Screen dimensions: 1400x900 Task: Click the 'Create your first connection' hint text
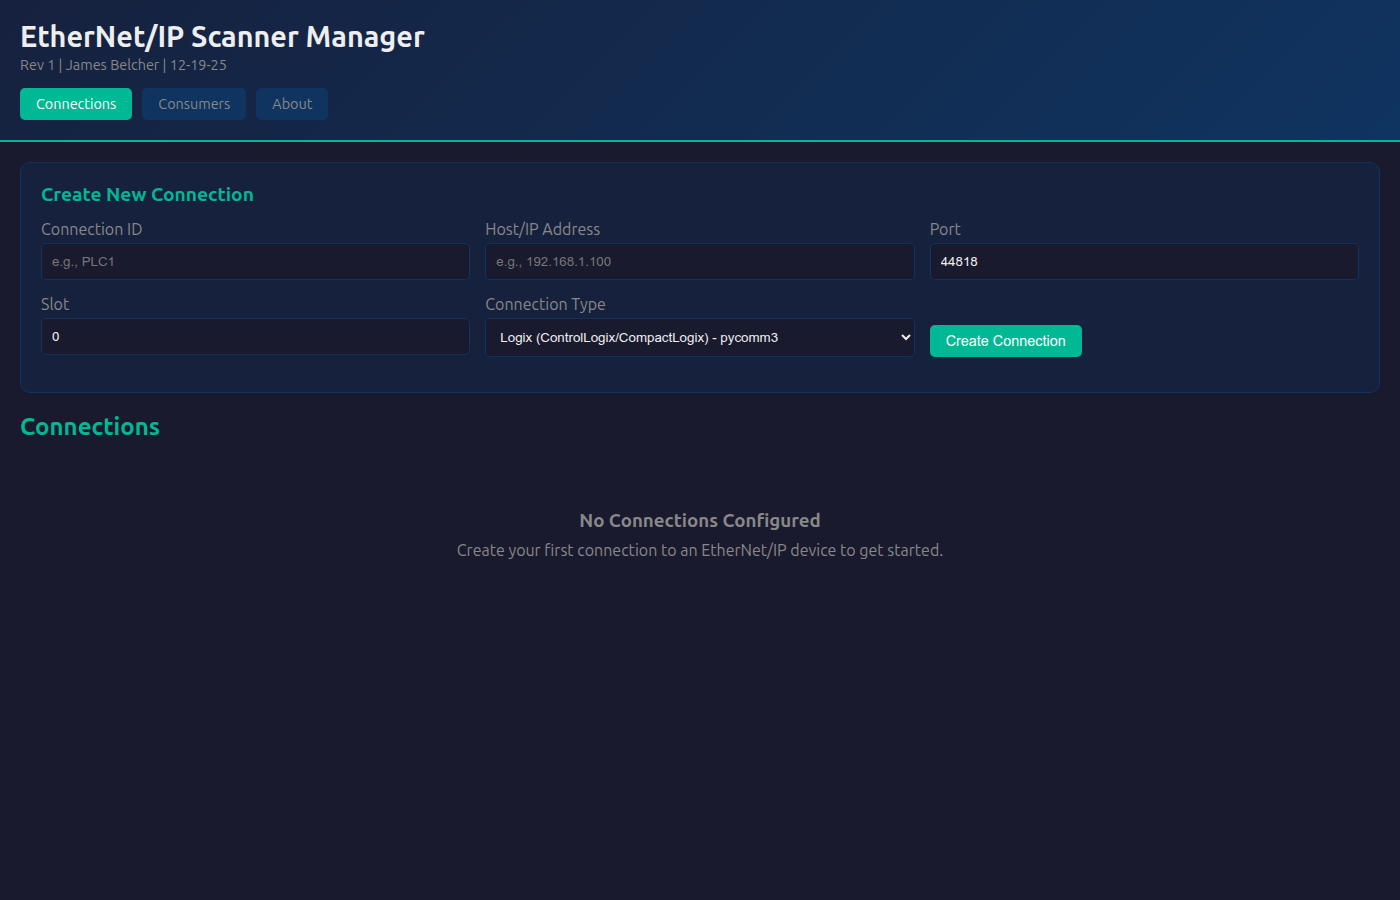[x=700, y=550]
